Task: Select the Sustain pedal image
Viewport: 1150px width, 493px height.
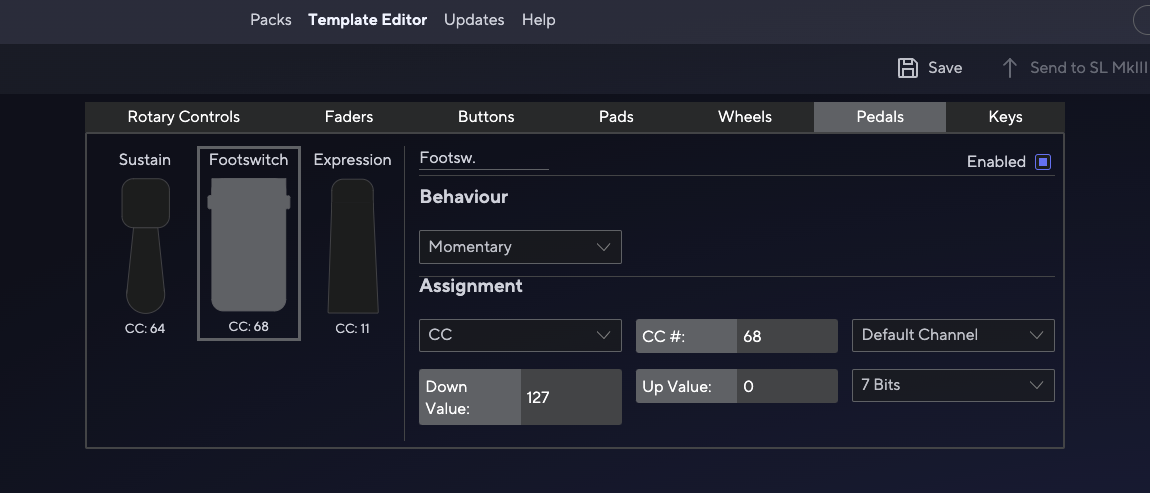Action: click(145, 246)
